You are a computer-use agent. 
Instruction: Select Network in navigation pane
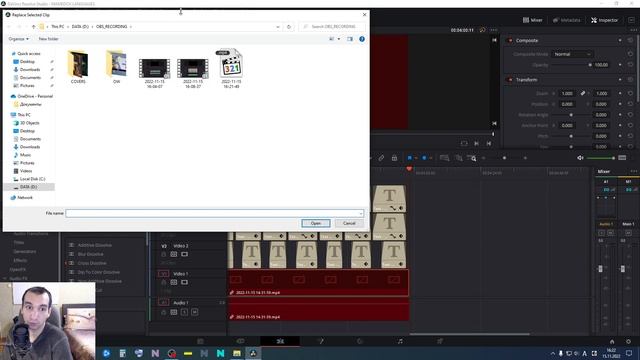24,198
